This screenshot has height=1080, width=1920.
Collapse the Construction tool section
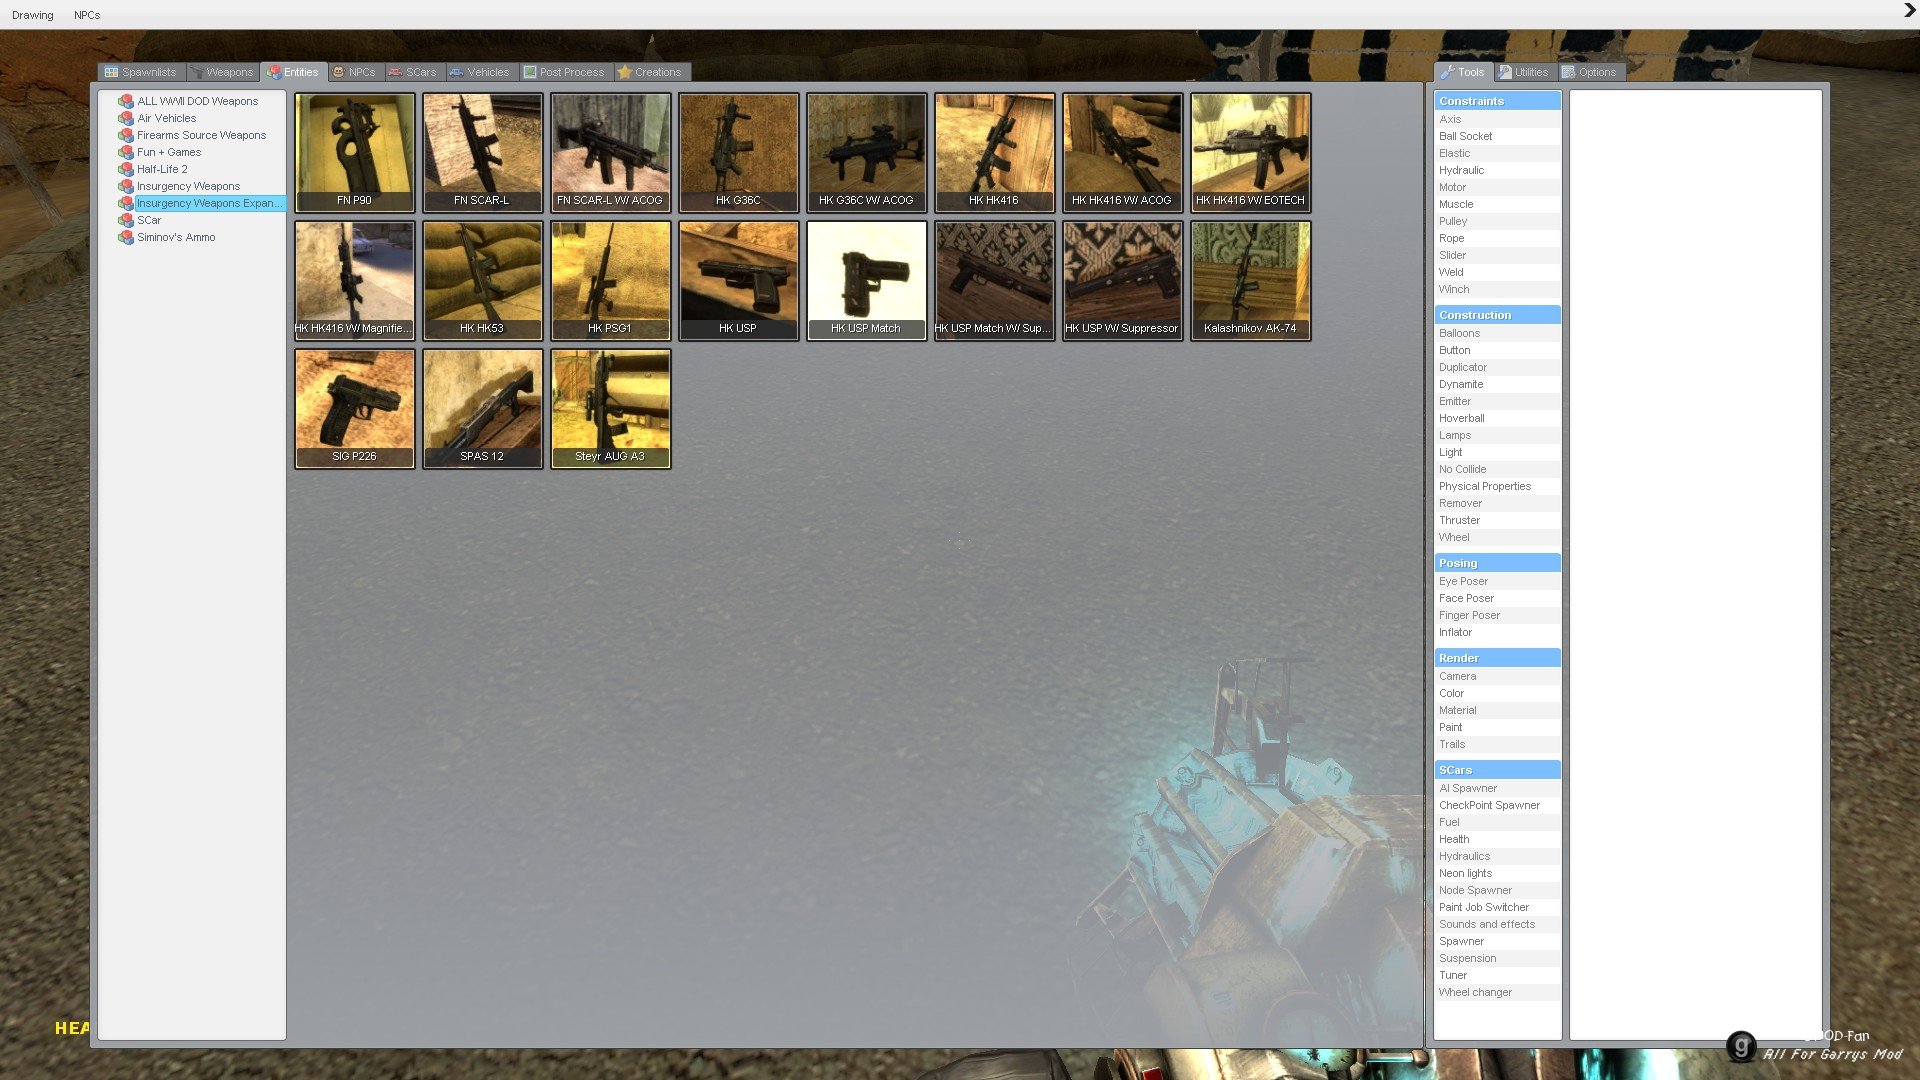tap(1497, 315)
